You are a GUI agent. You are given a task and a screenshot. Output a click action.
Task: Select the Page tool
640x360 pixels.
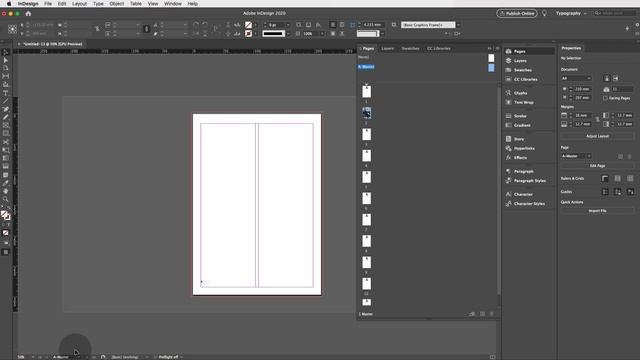pyautogui.click(x=5, y=68)
